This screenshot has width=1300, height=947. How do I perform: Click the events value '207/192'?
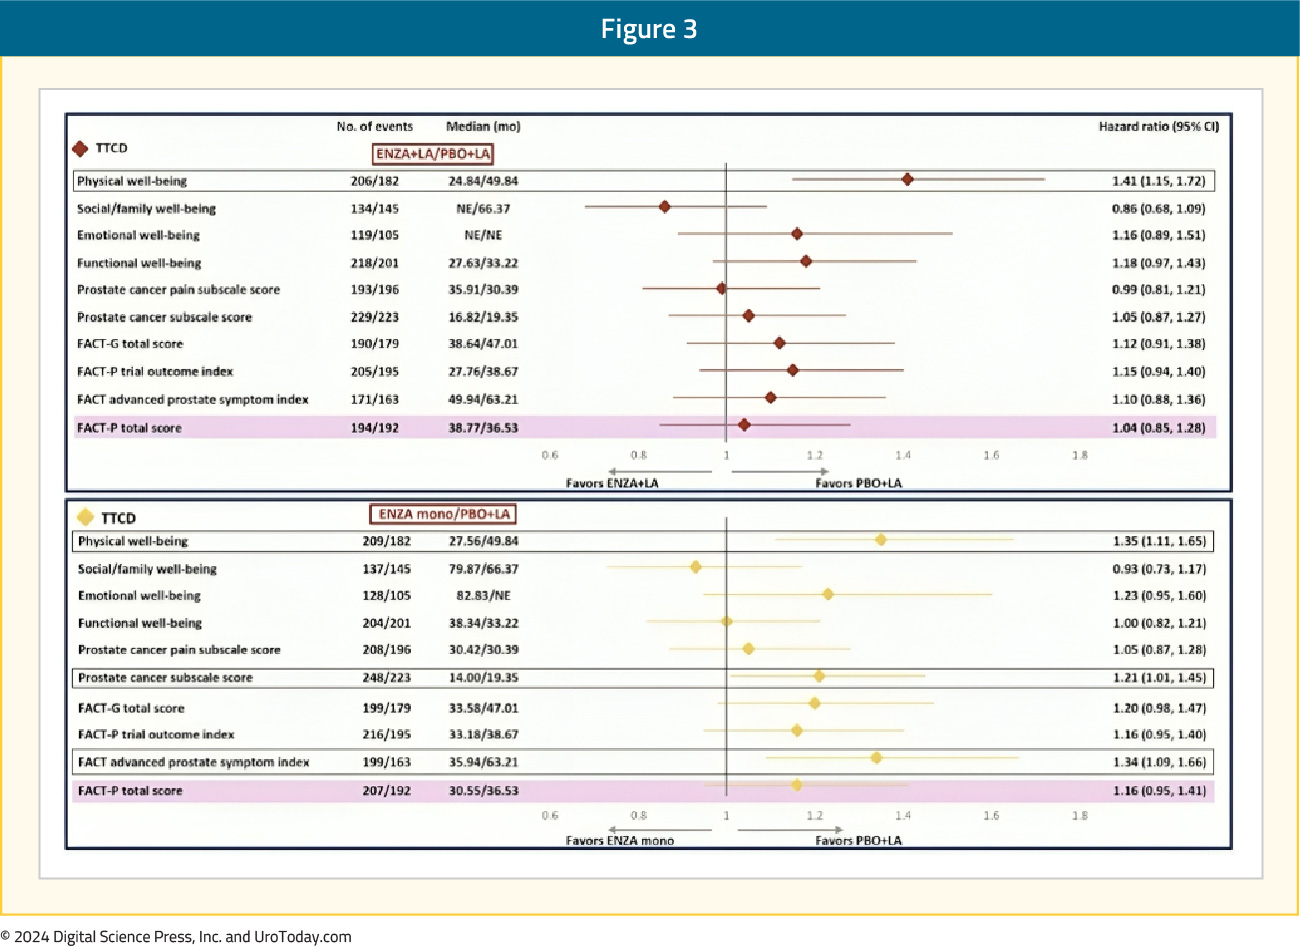[x=386, y=791]
